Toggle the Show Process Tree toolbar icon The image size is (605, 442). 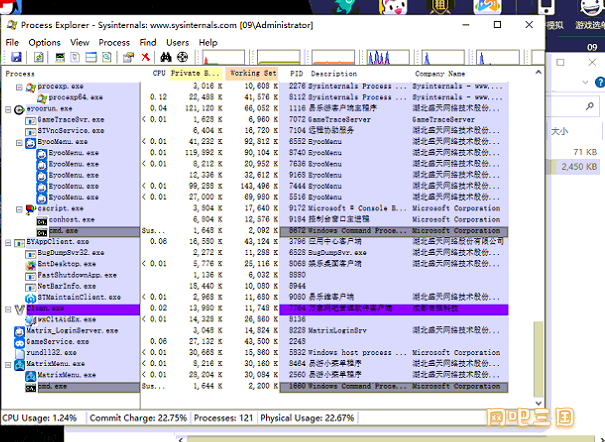pyautogui.click(x=75, y=57)
